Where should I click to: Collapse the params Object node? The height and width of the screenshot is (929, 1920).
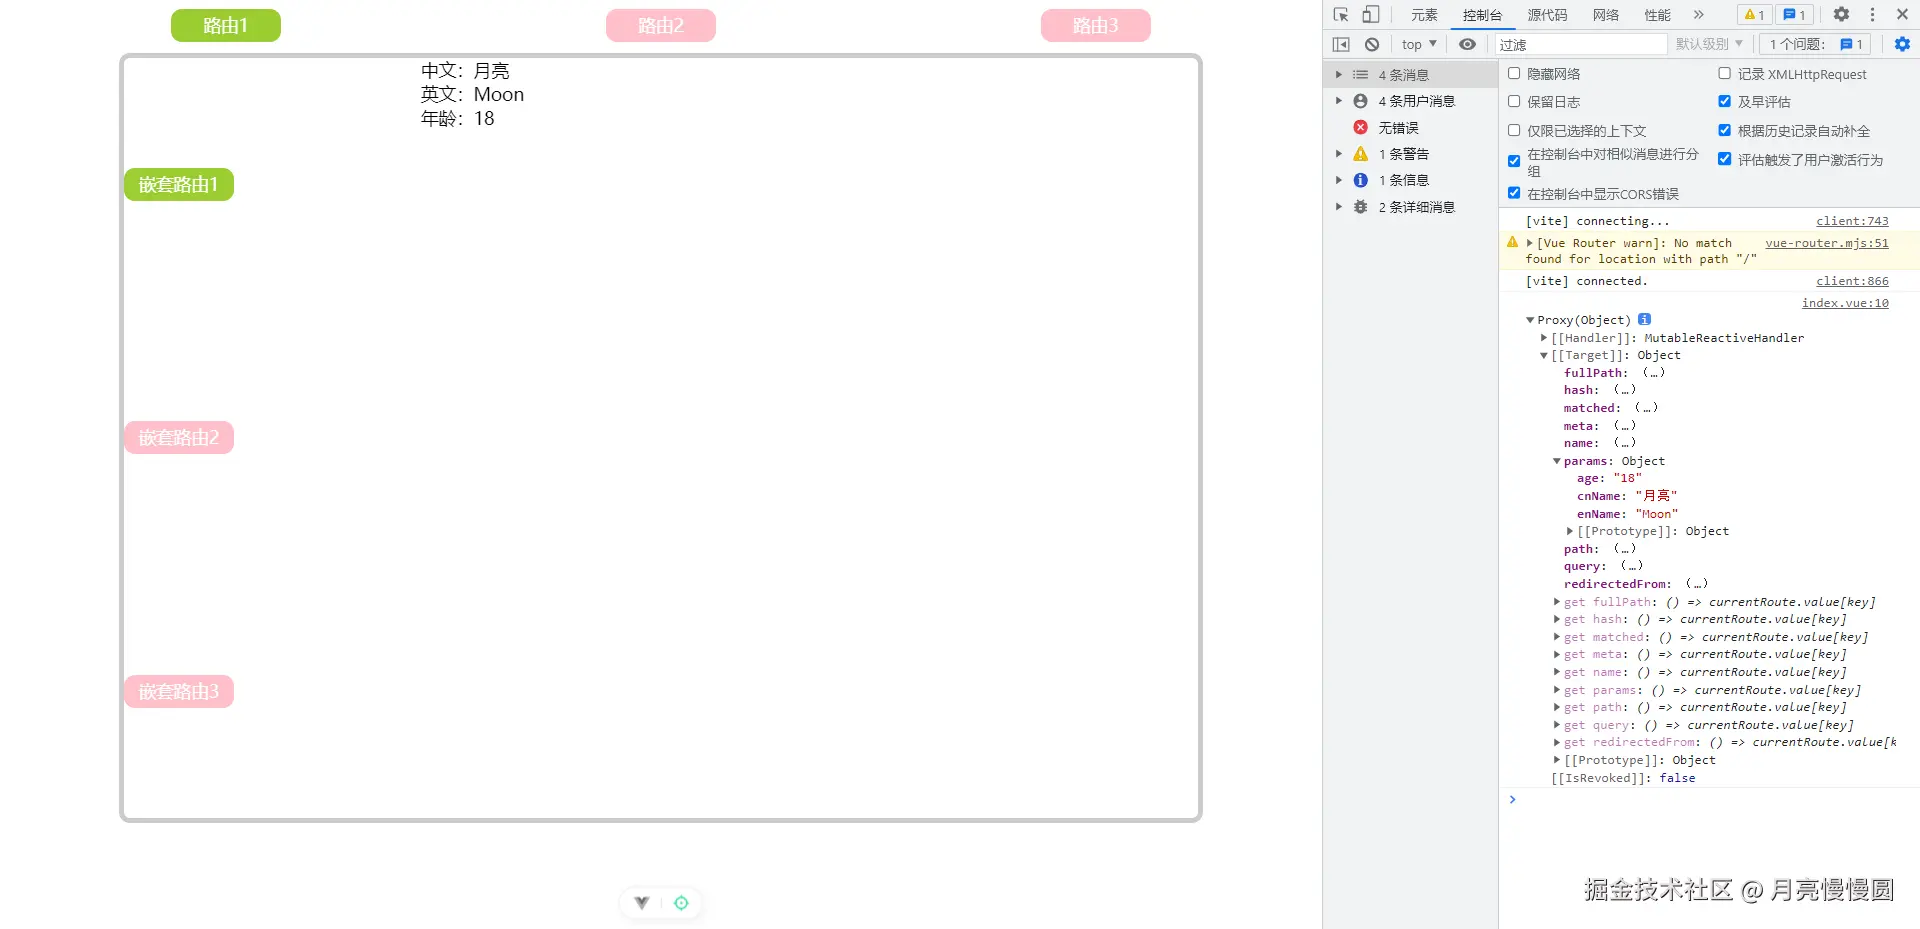(x=1557, y=461)
